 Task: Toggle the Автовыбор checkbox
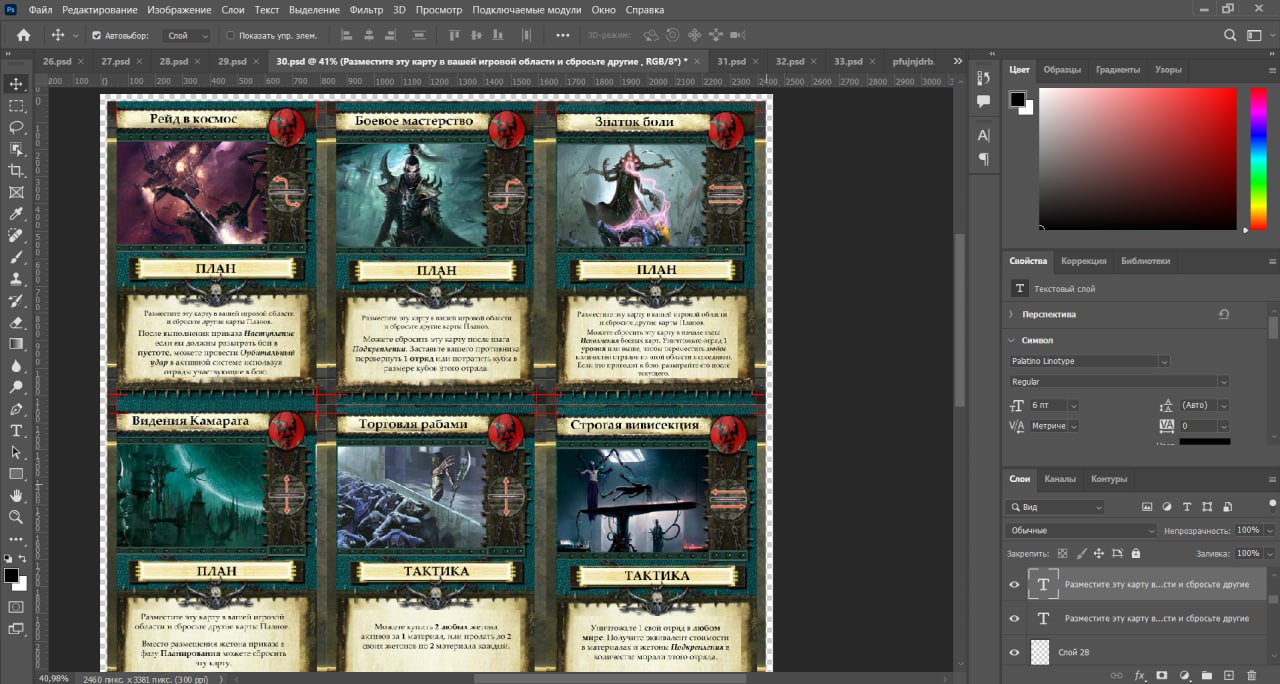pyautogui.click(x=96, y=35)
